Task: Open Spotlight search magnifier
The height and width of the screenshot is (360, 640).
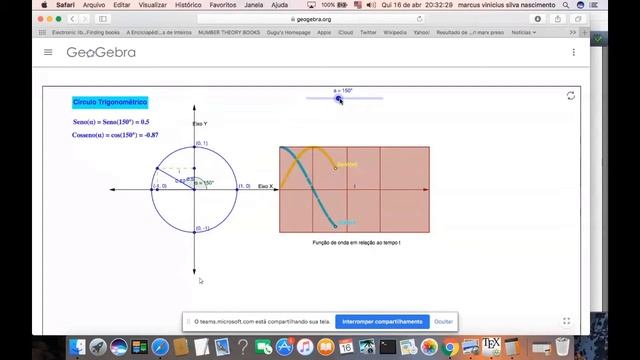Action: click(x=566, y=5)
